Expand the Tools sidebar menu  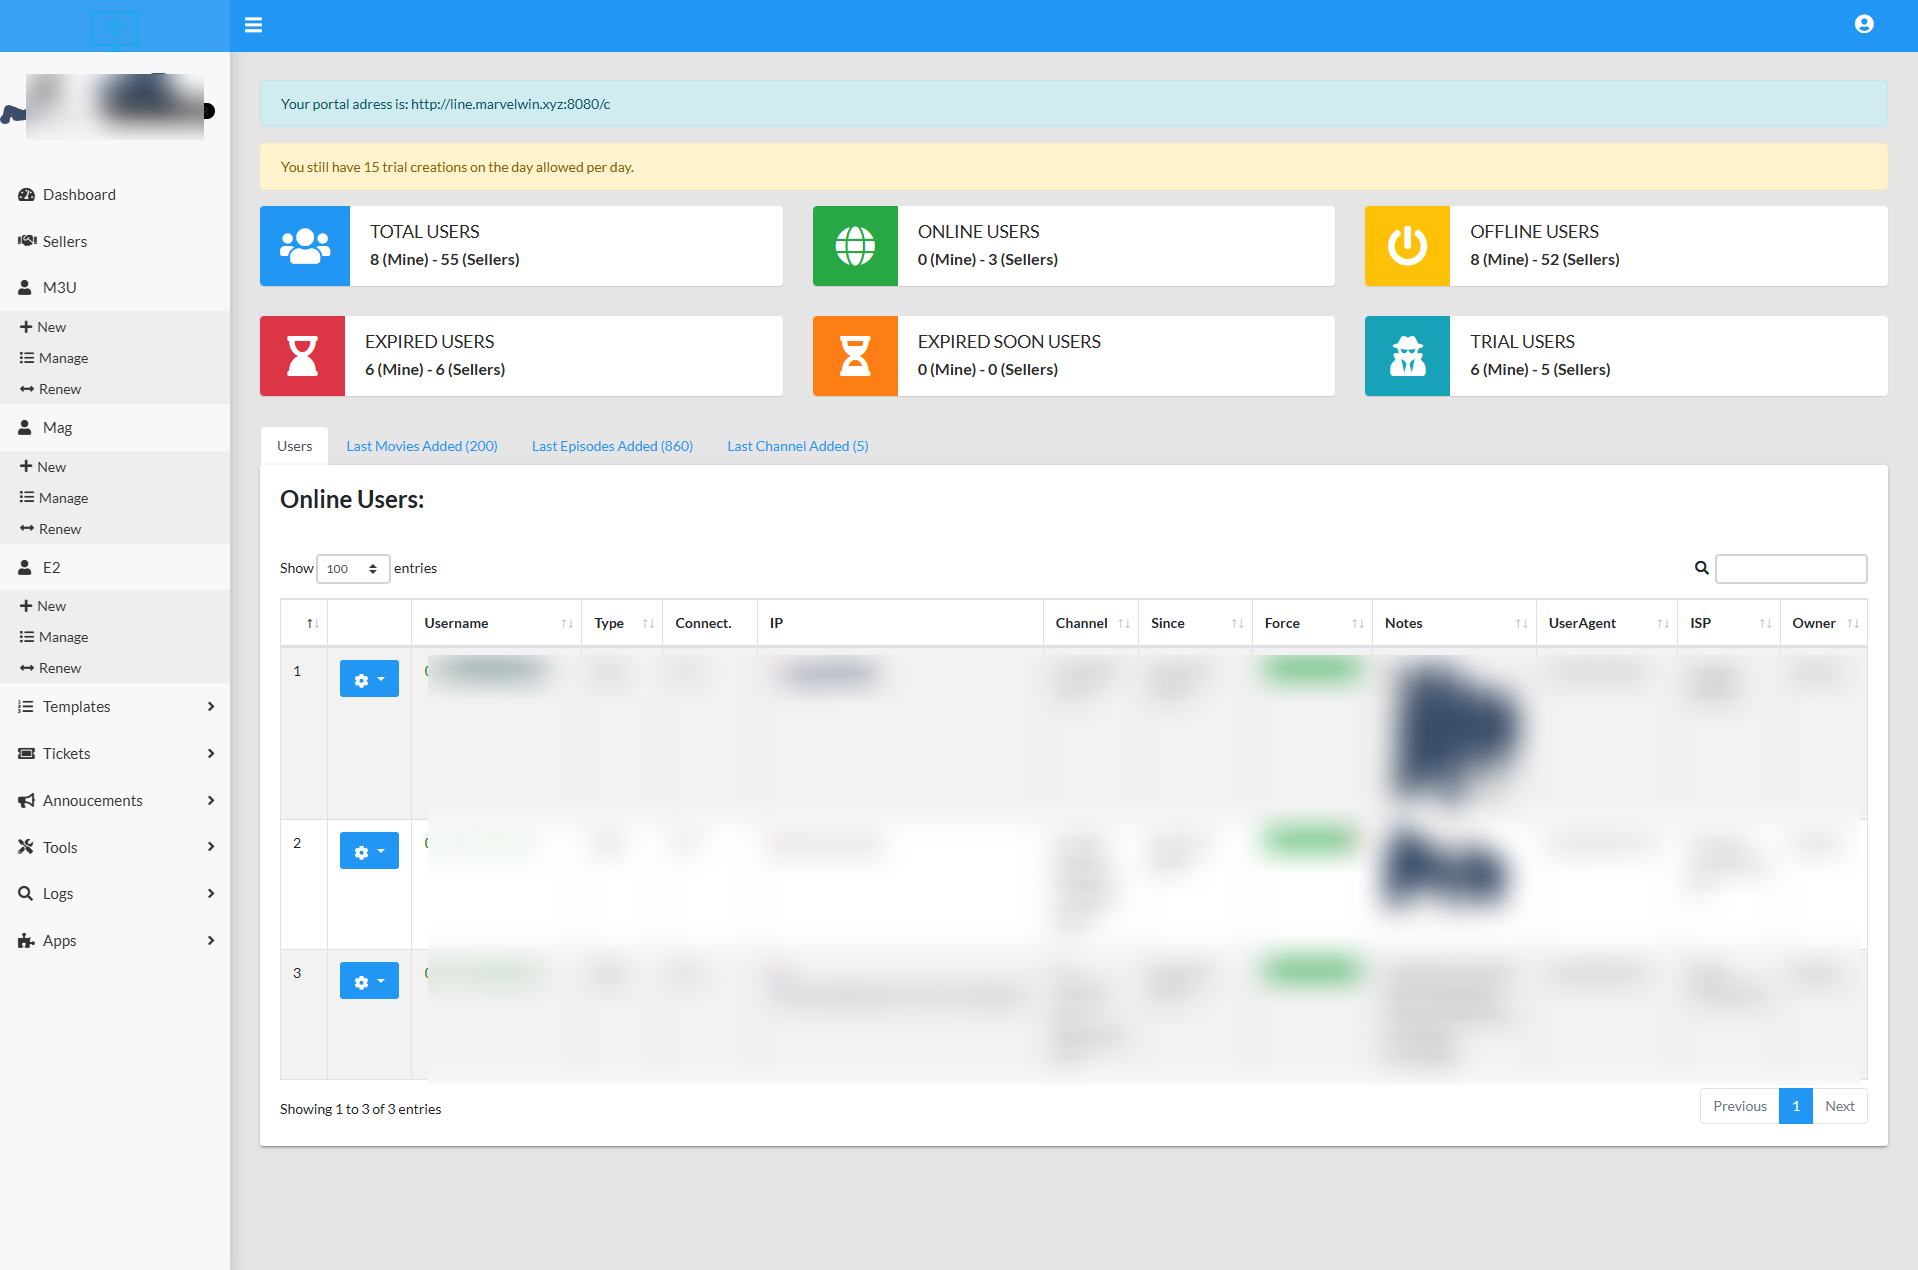pyautogui.click(x=115, y=847)
